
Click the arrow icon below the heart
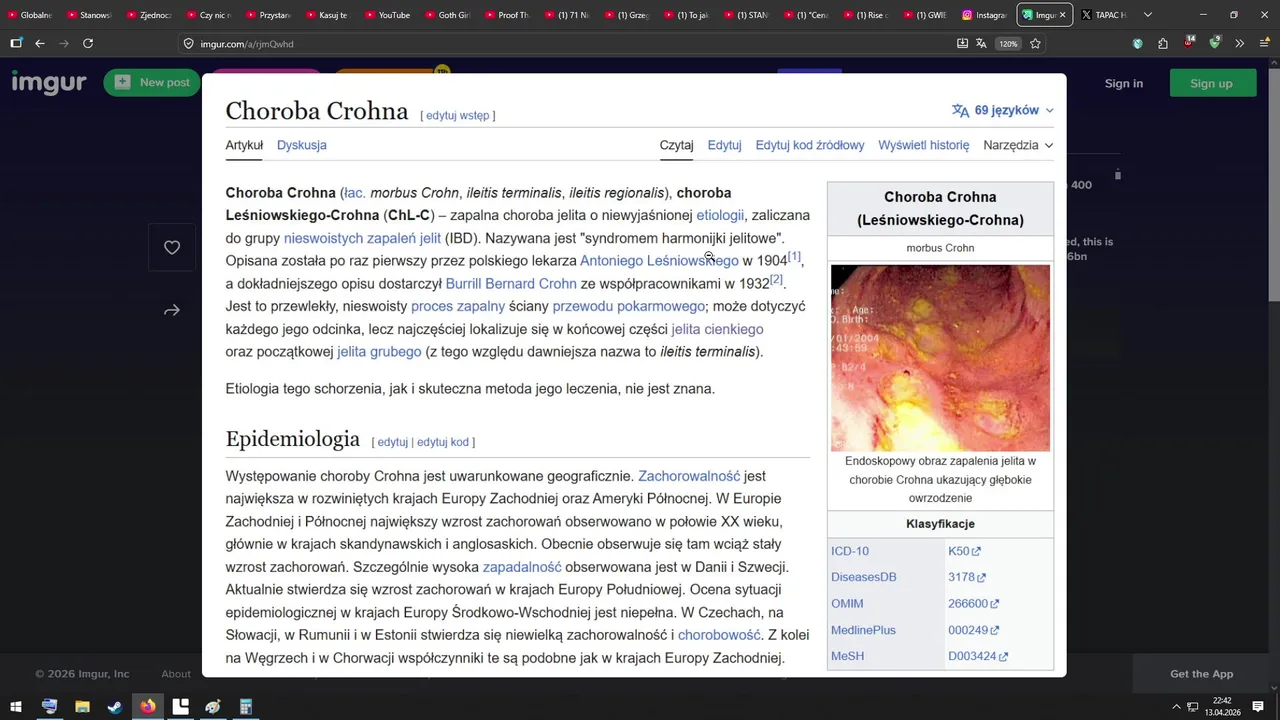(172, 311)
